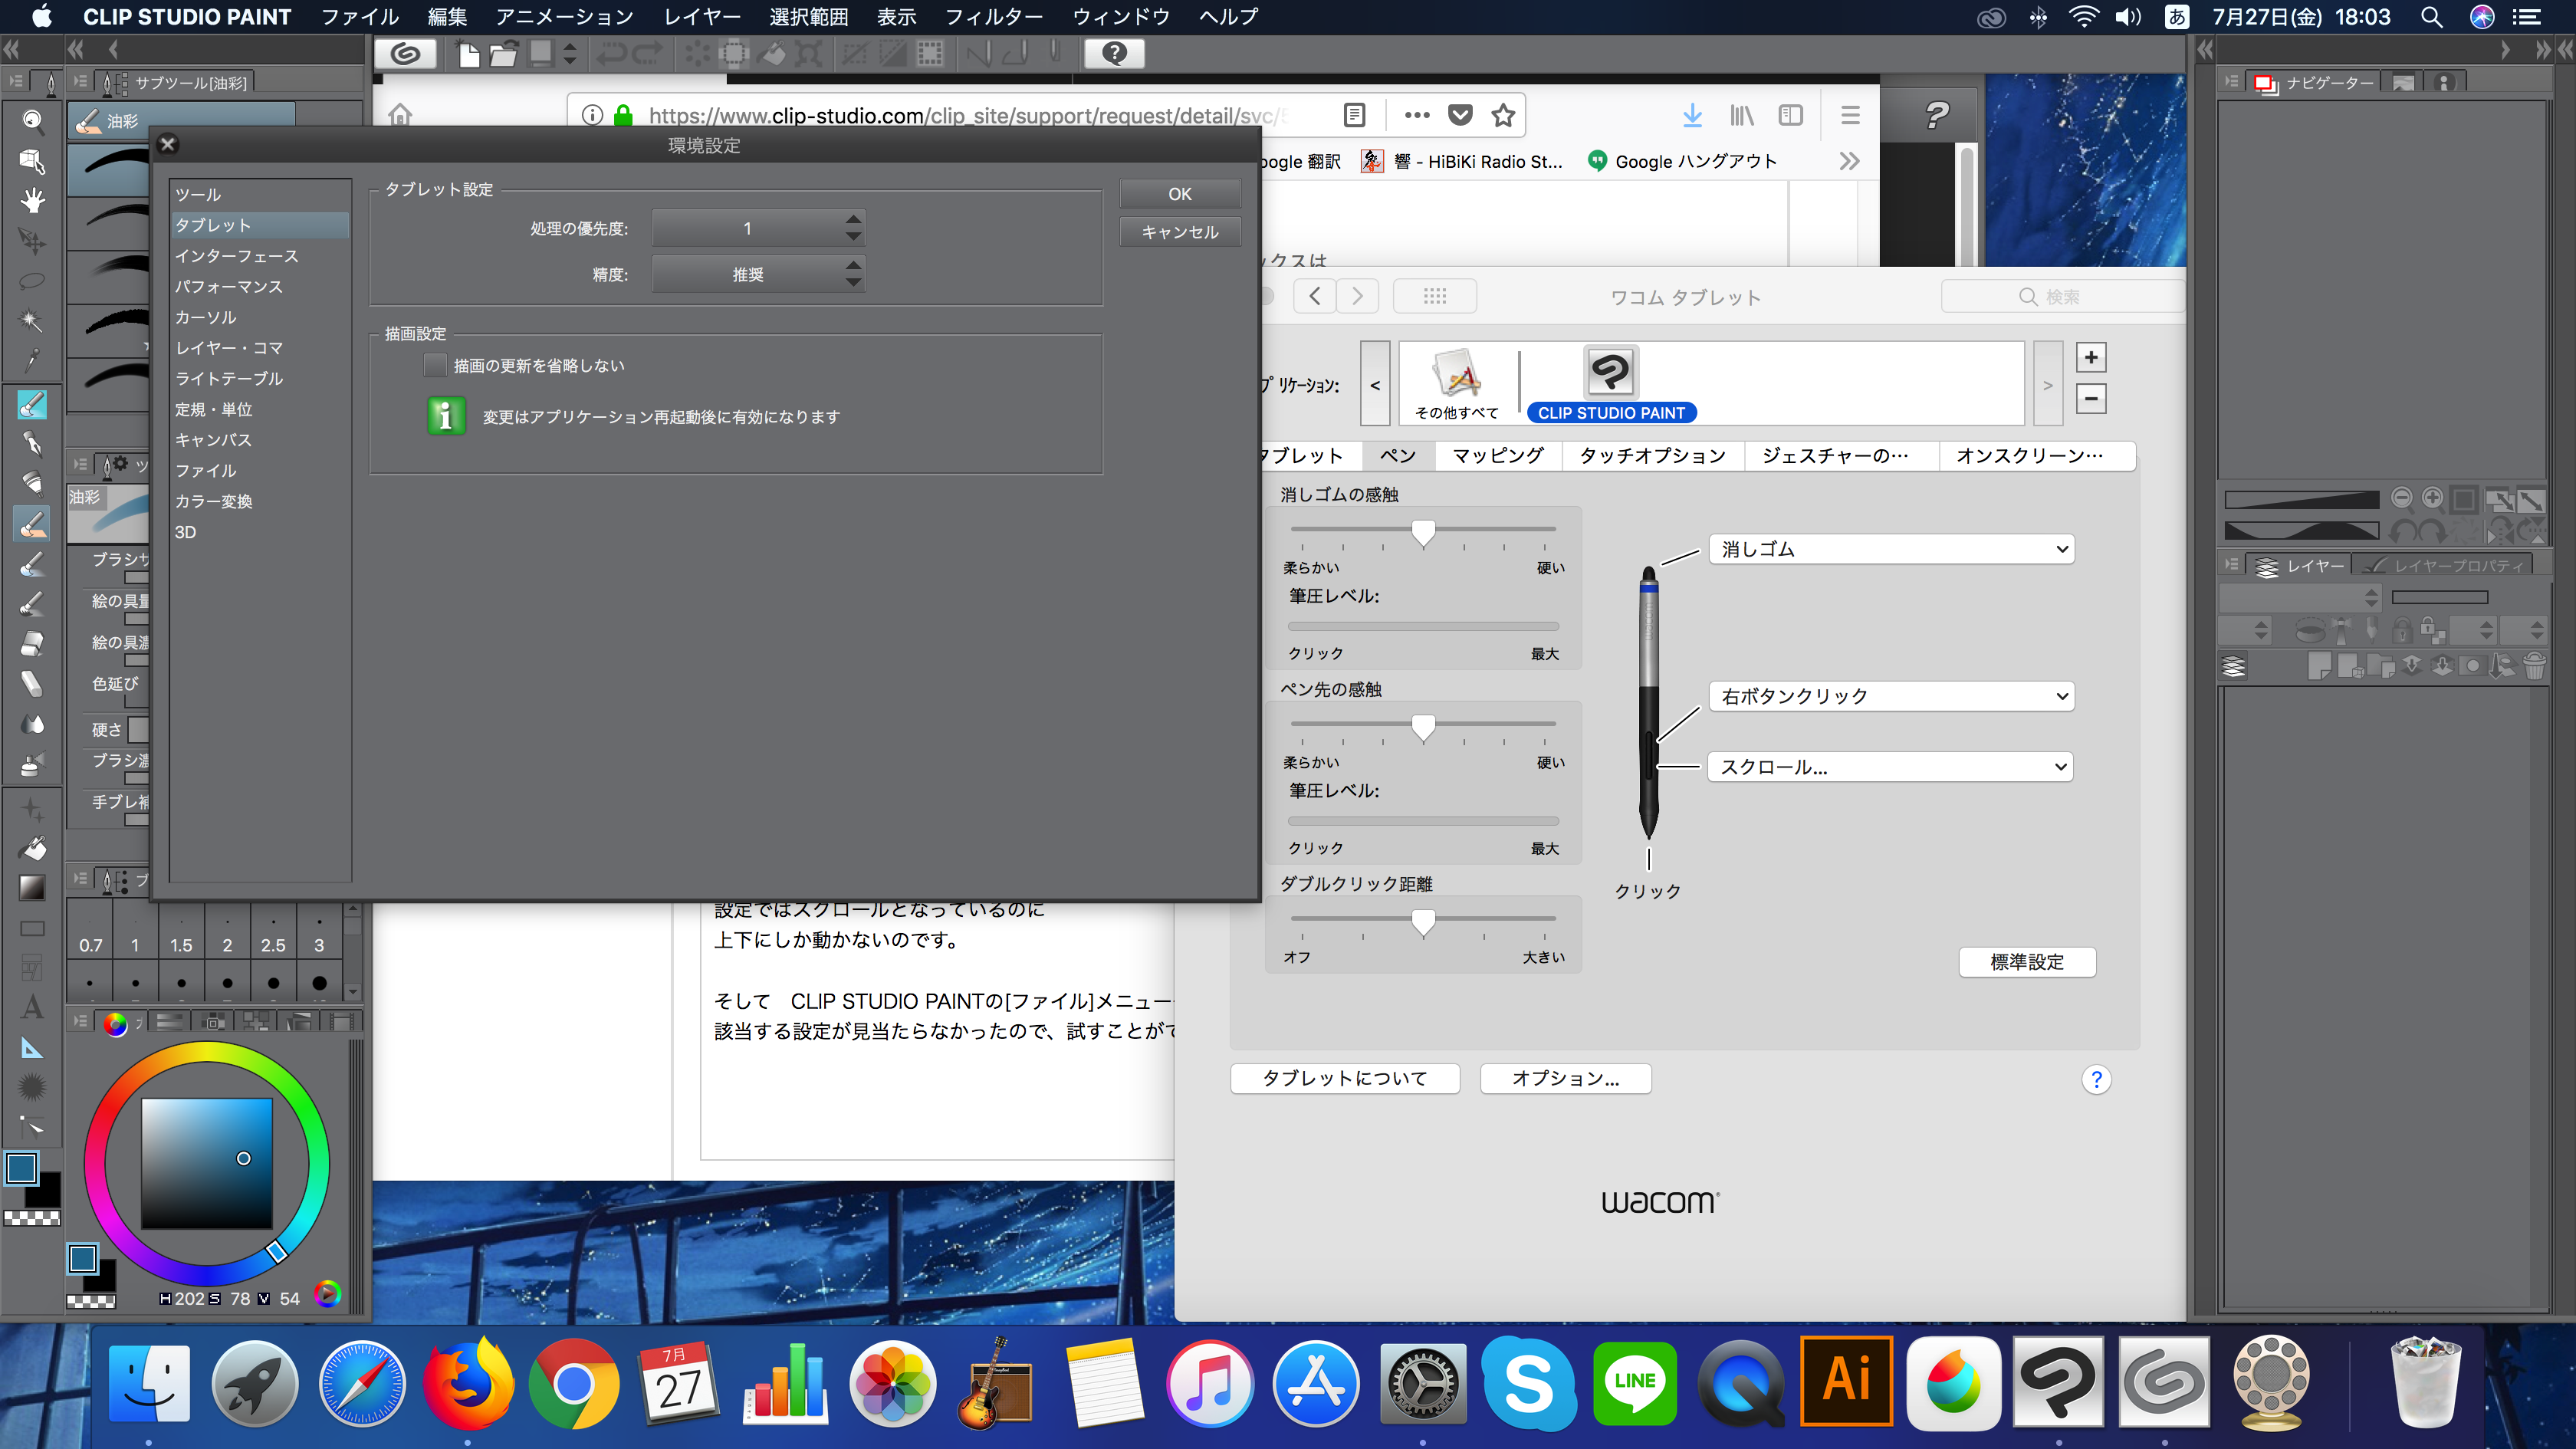The width and height of the screenshot is (2576, 1449).
Task: Click the plus button to add application
Action: click(x=2090, y=357)
